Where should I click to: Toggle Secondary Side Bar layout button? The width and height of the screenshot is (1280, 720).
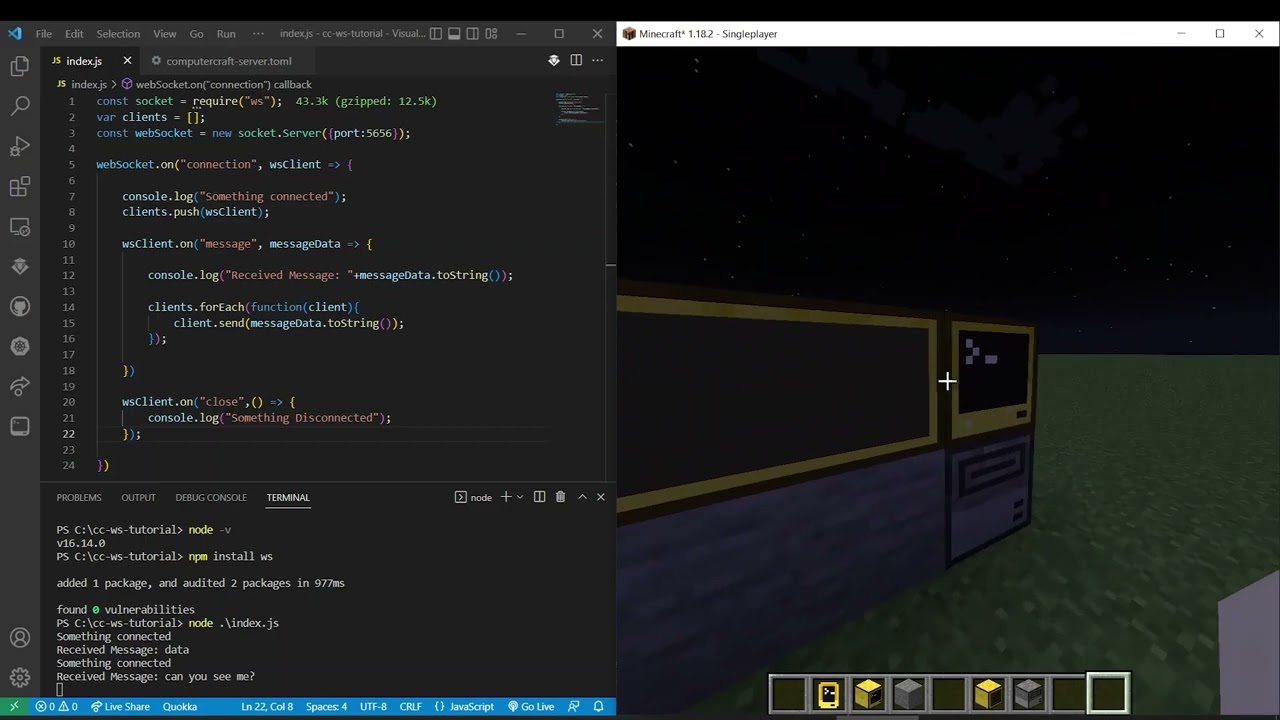pos(472,33)
